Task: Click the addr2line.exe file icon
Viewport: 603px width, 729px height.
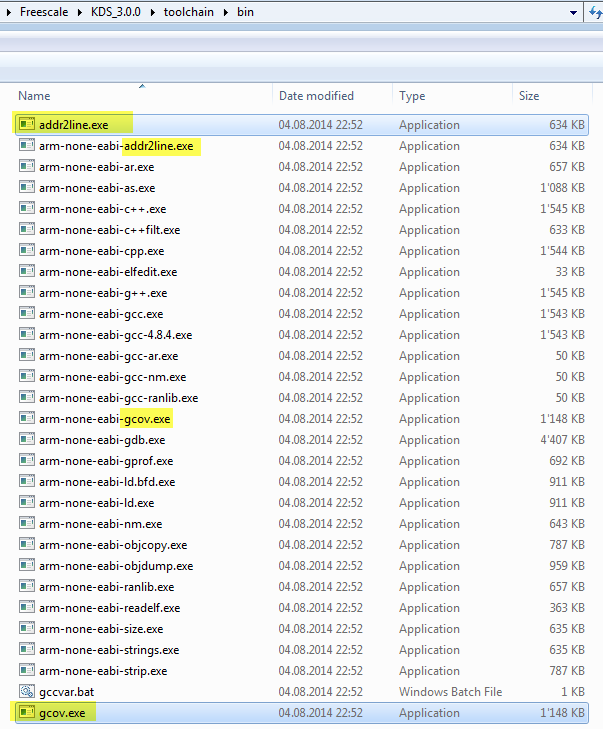Action: point(27,125)
